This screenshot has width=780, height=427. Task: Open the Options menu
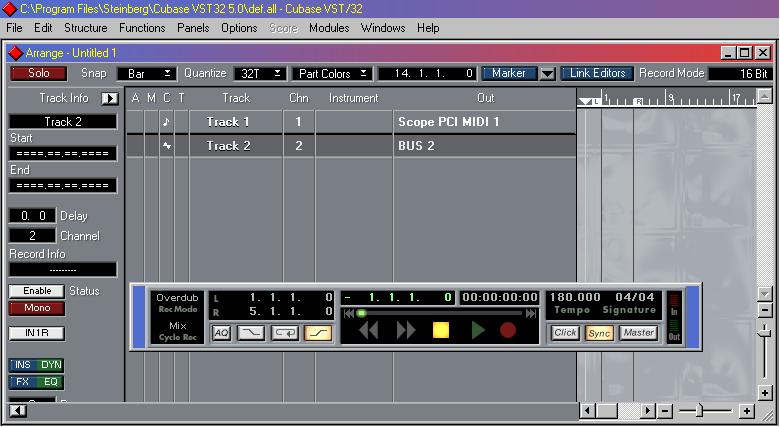pos(239,28)
